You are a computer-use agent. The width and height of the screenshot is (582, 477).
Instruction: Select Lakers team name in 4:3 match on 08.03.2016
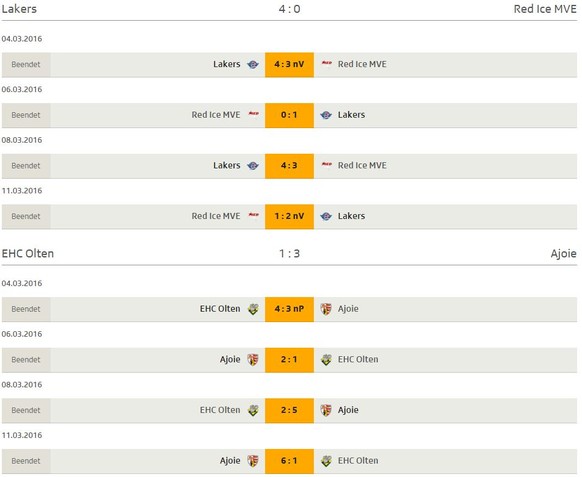[226, 166]
